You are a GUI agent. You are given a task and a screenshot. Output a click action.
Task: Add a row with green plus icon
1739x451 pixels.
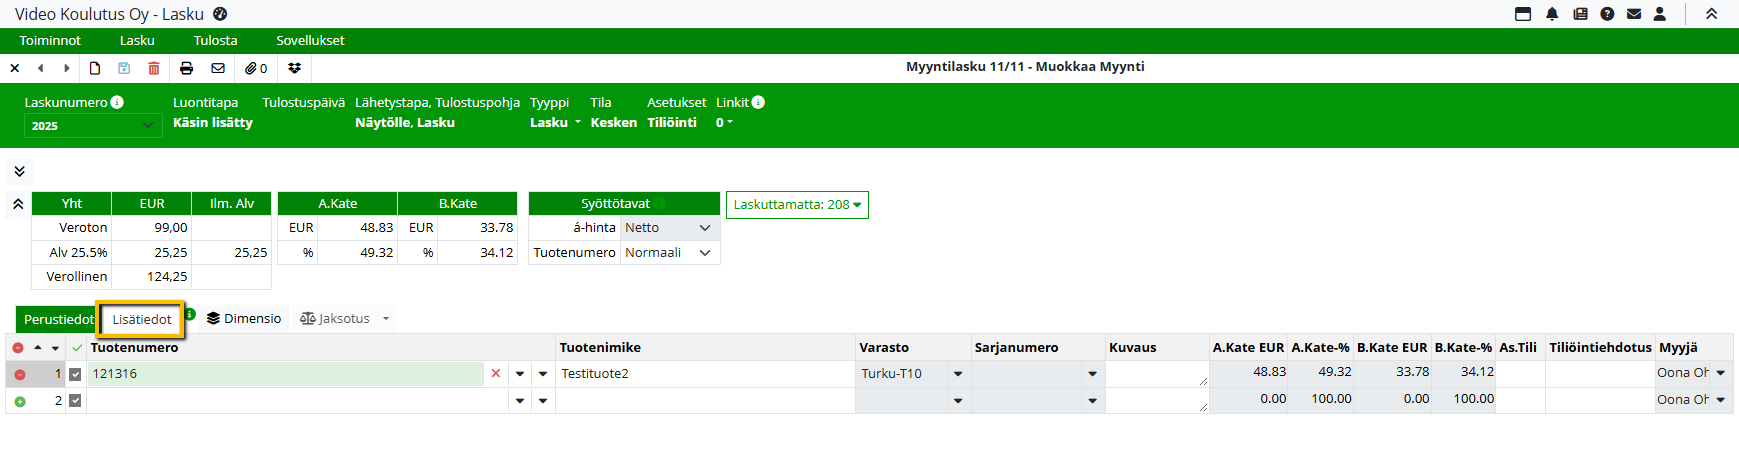(19, 401)
